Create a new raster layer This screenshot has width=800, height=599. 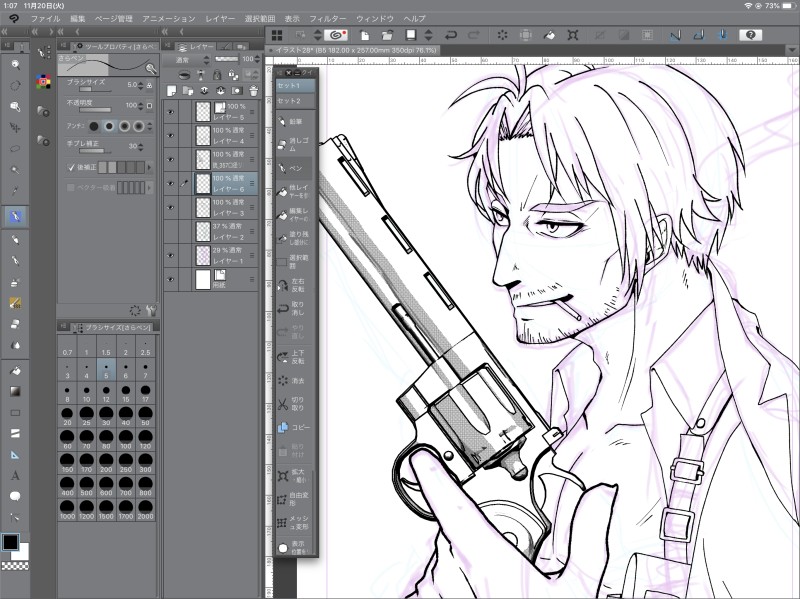coord(172,91)
